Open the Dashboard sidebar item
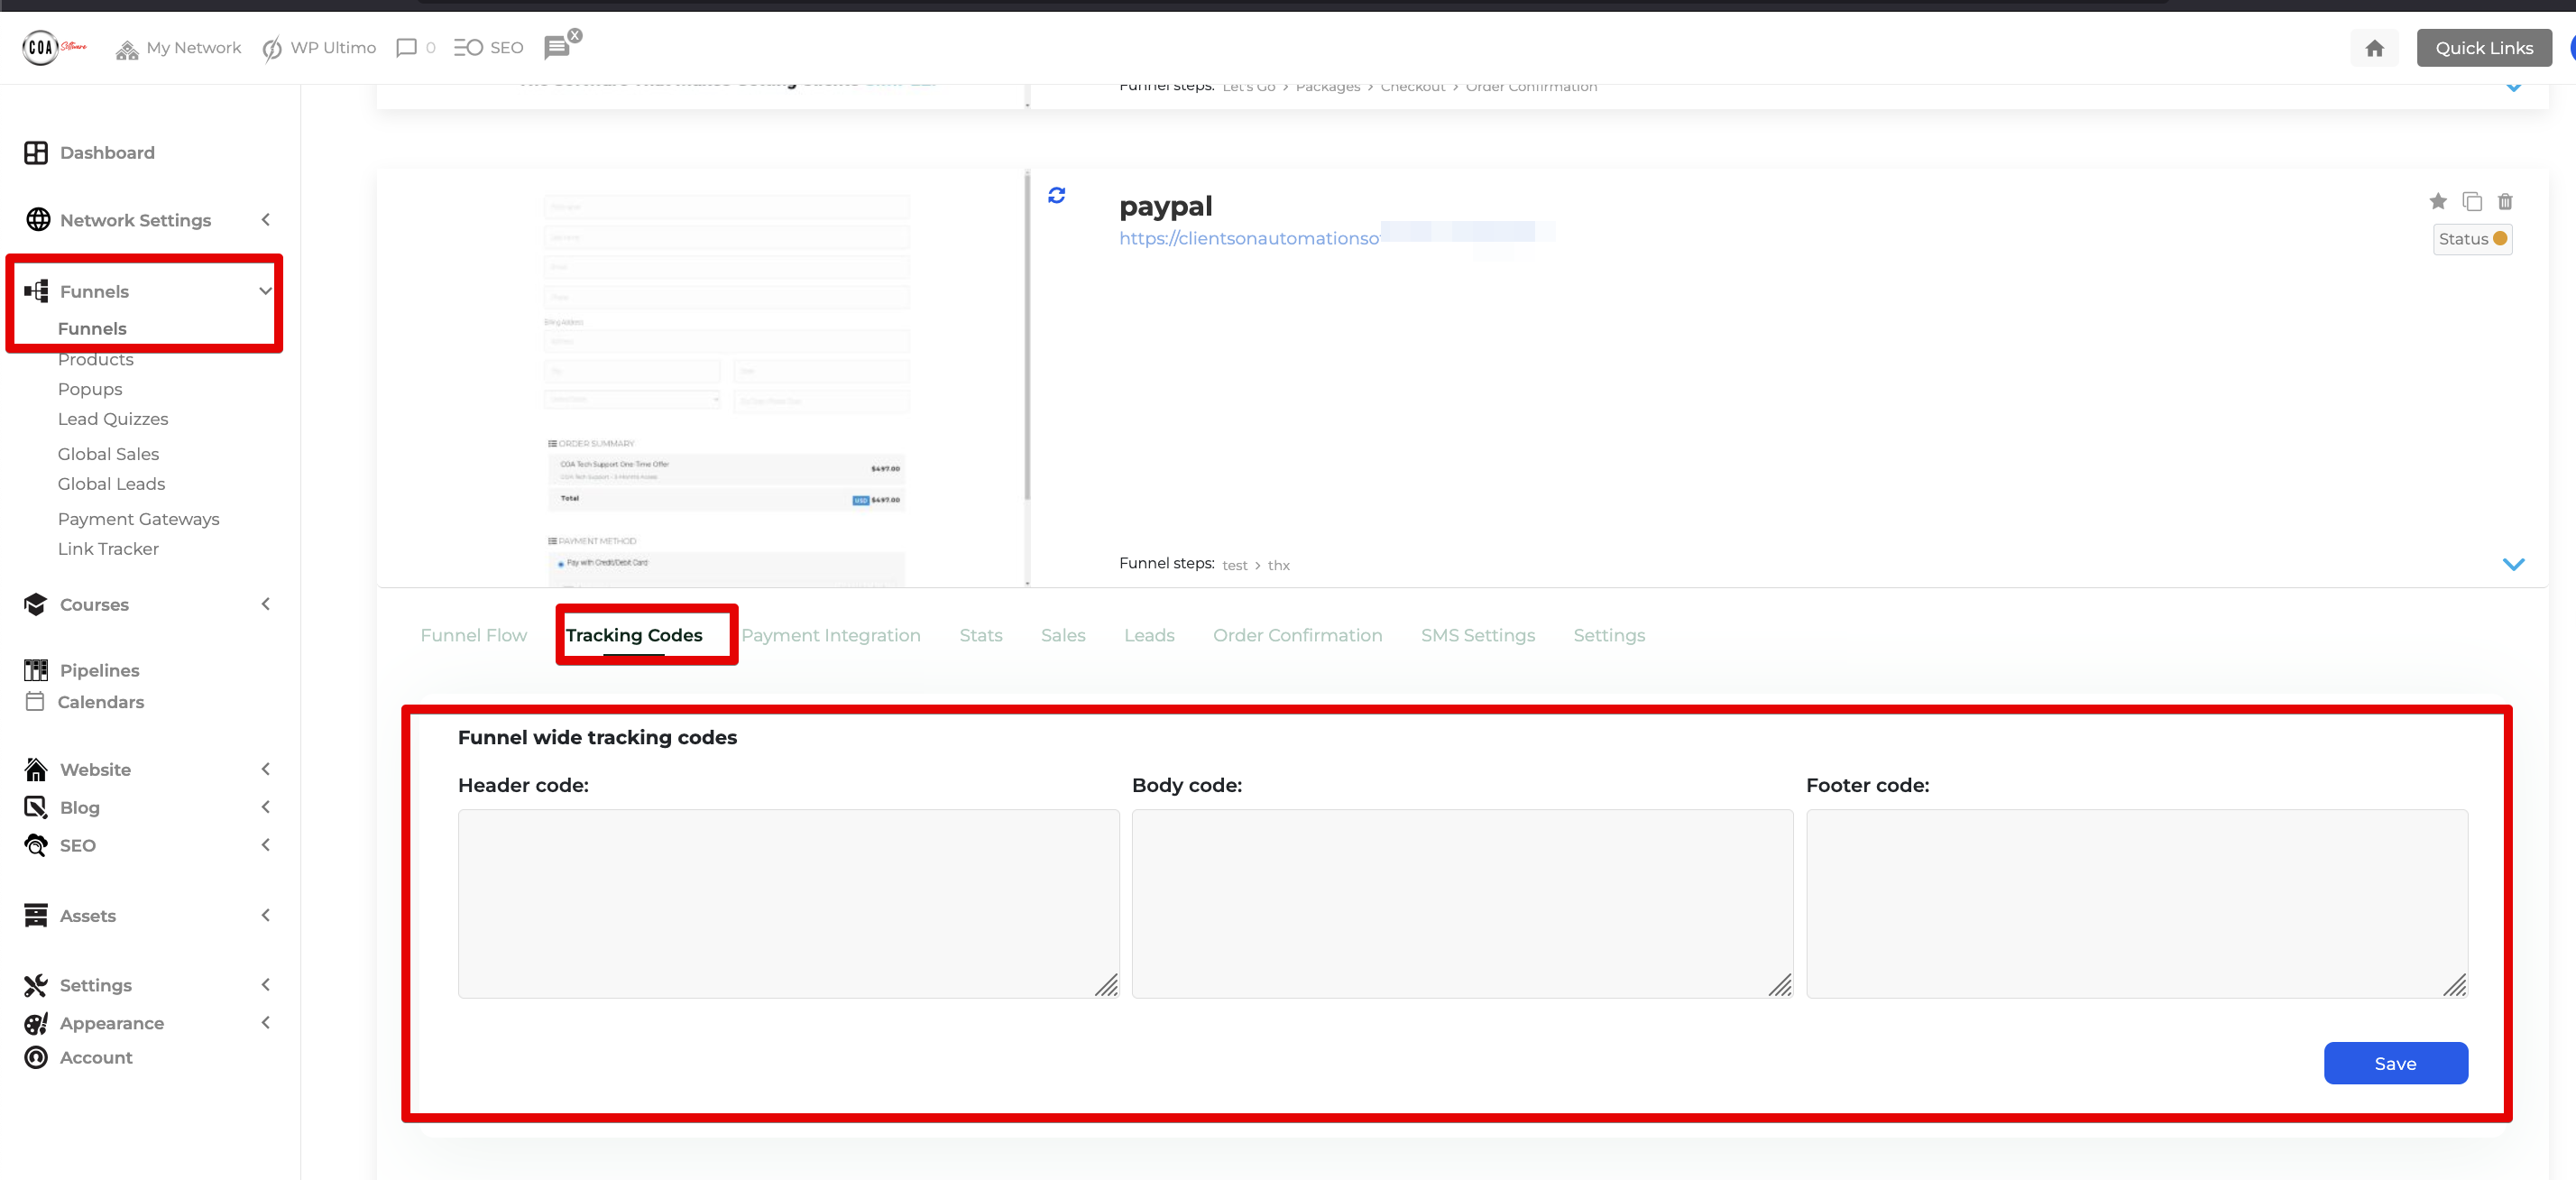Image resolution: width=2576 pixels, height=1180 pixels. [x=106, y=152]
